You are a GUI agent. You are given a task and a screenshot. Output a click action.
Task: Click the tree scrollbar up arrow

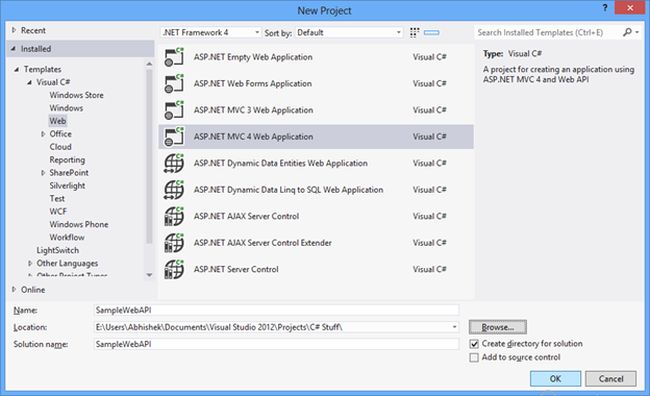point(149,64)
